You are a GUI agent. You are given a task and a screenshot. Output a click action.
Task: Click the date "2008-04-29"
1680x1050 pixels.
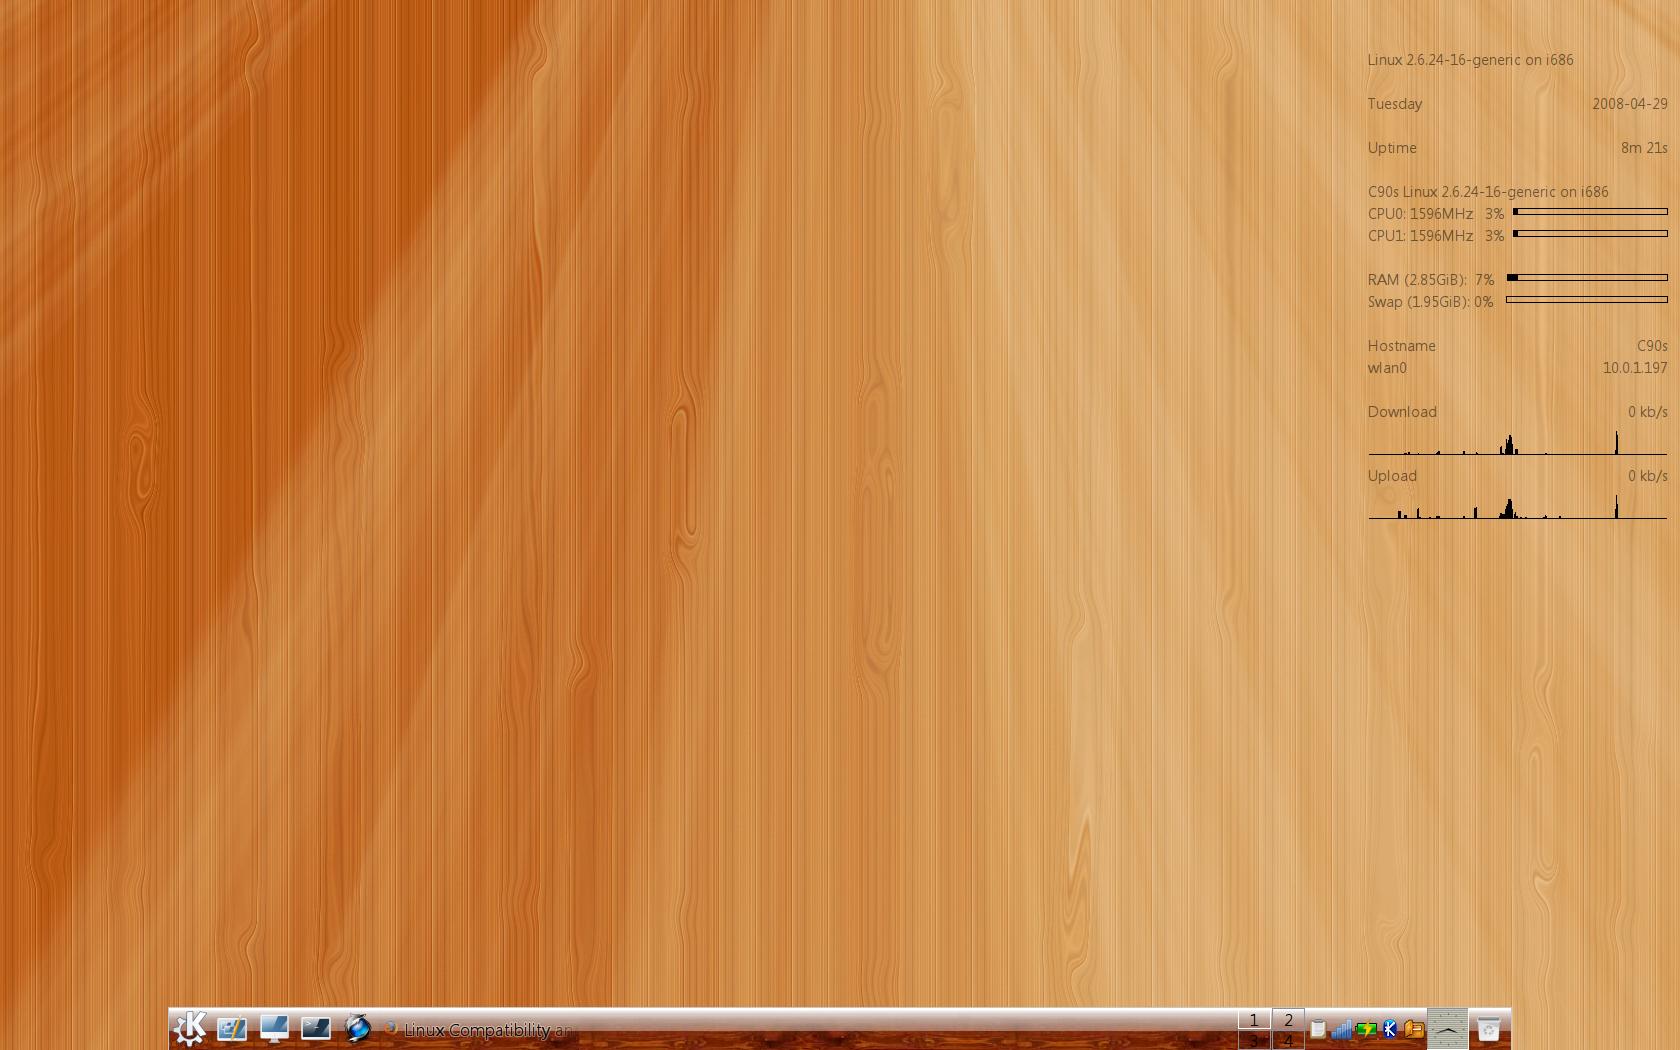point(1630,104)
